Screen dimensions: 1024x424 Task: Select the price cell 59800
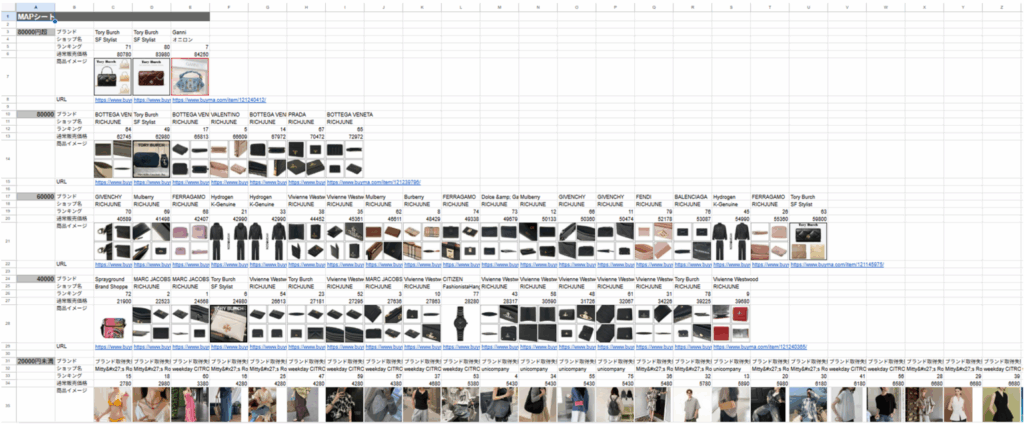point(808,219)
